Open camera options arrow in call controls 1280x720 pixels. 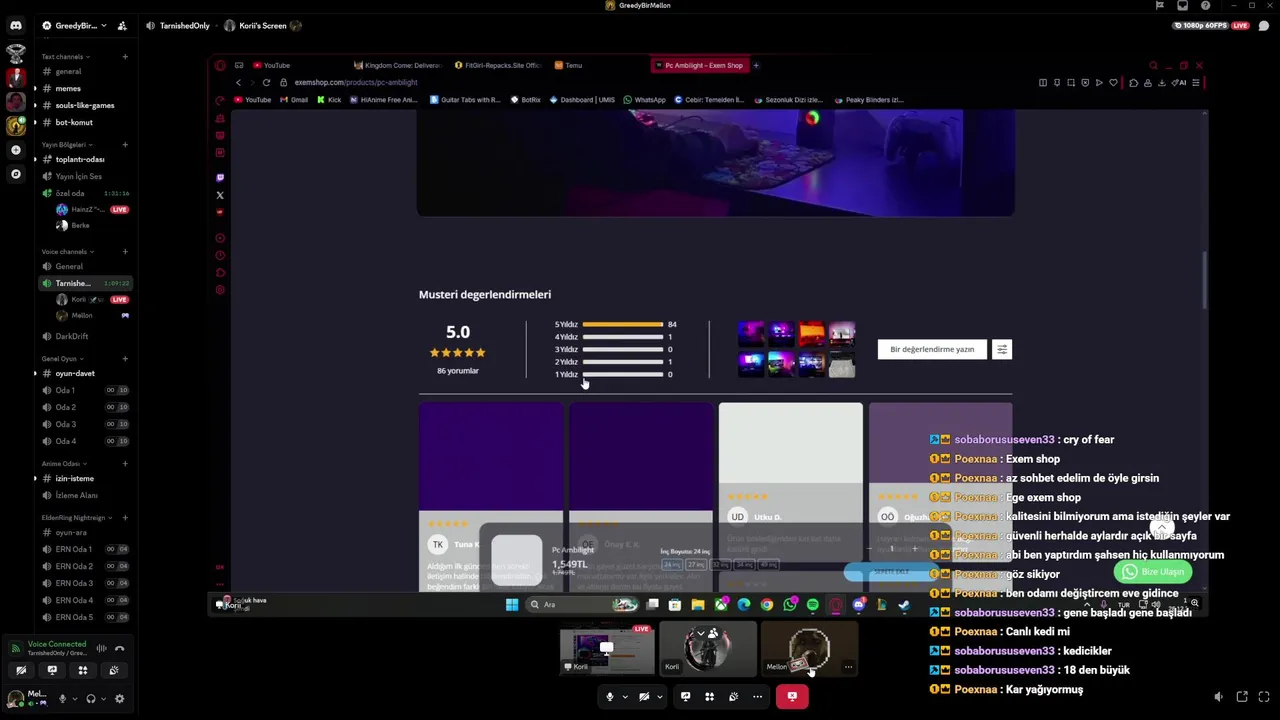(659, 696)
